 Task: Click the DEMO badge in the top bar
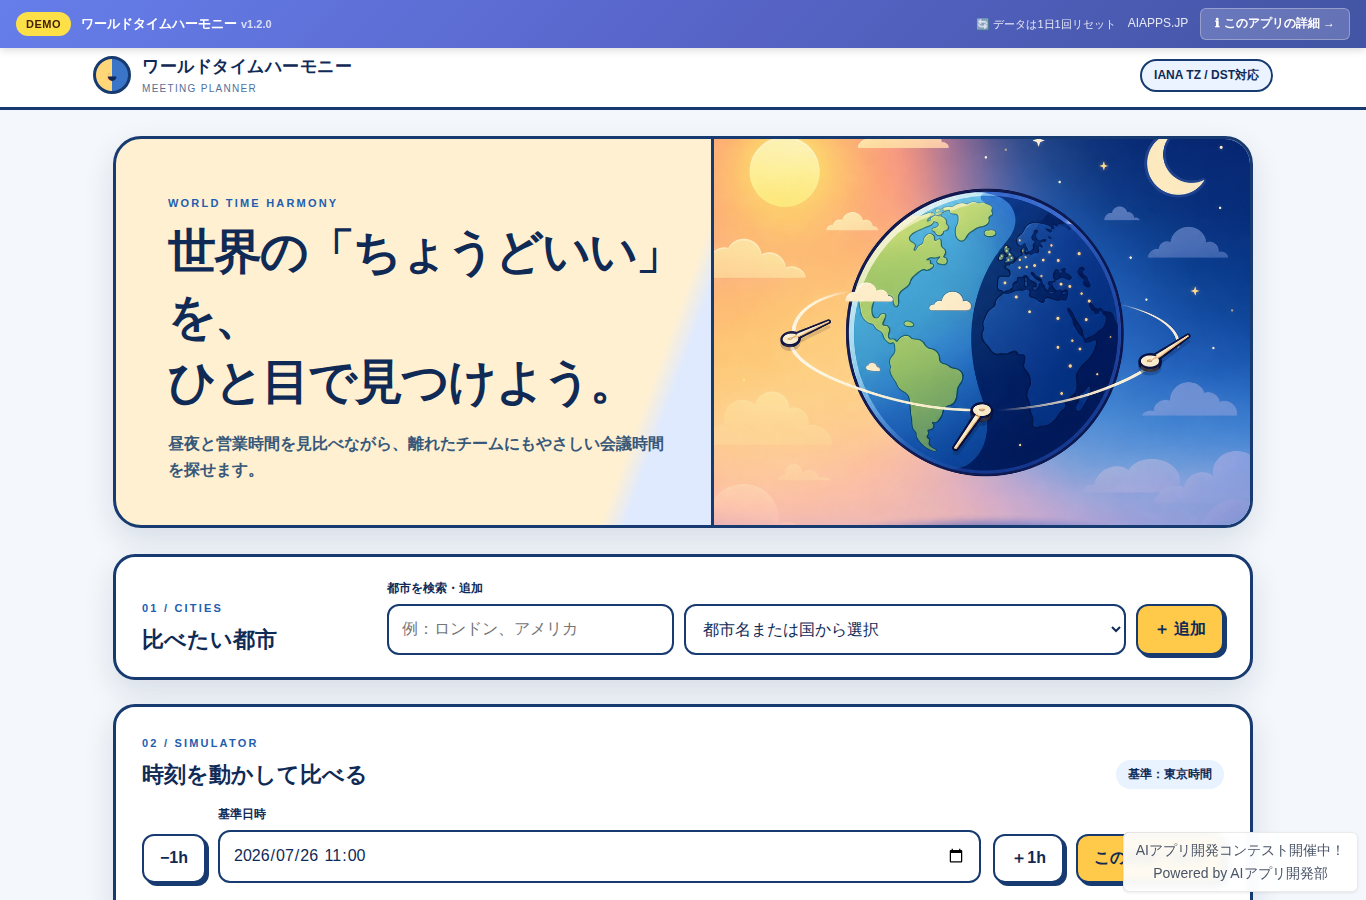tap(43, 24)
